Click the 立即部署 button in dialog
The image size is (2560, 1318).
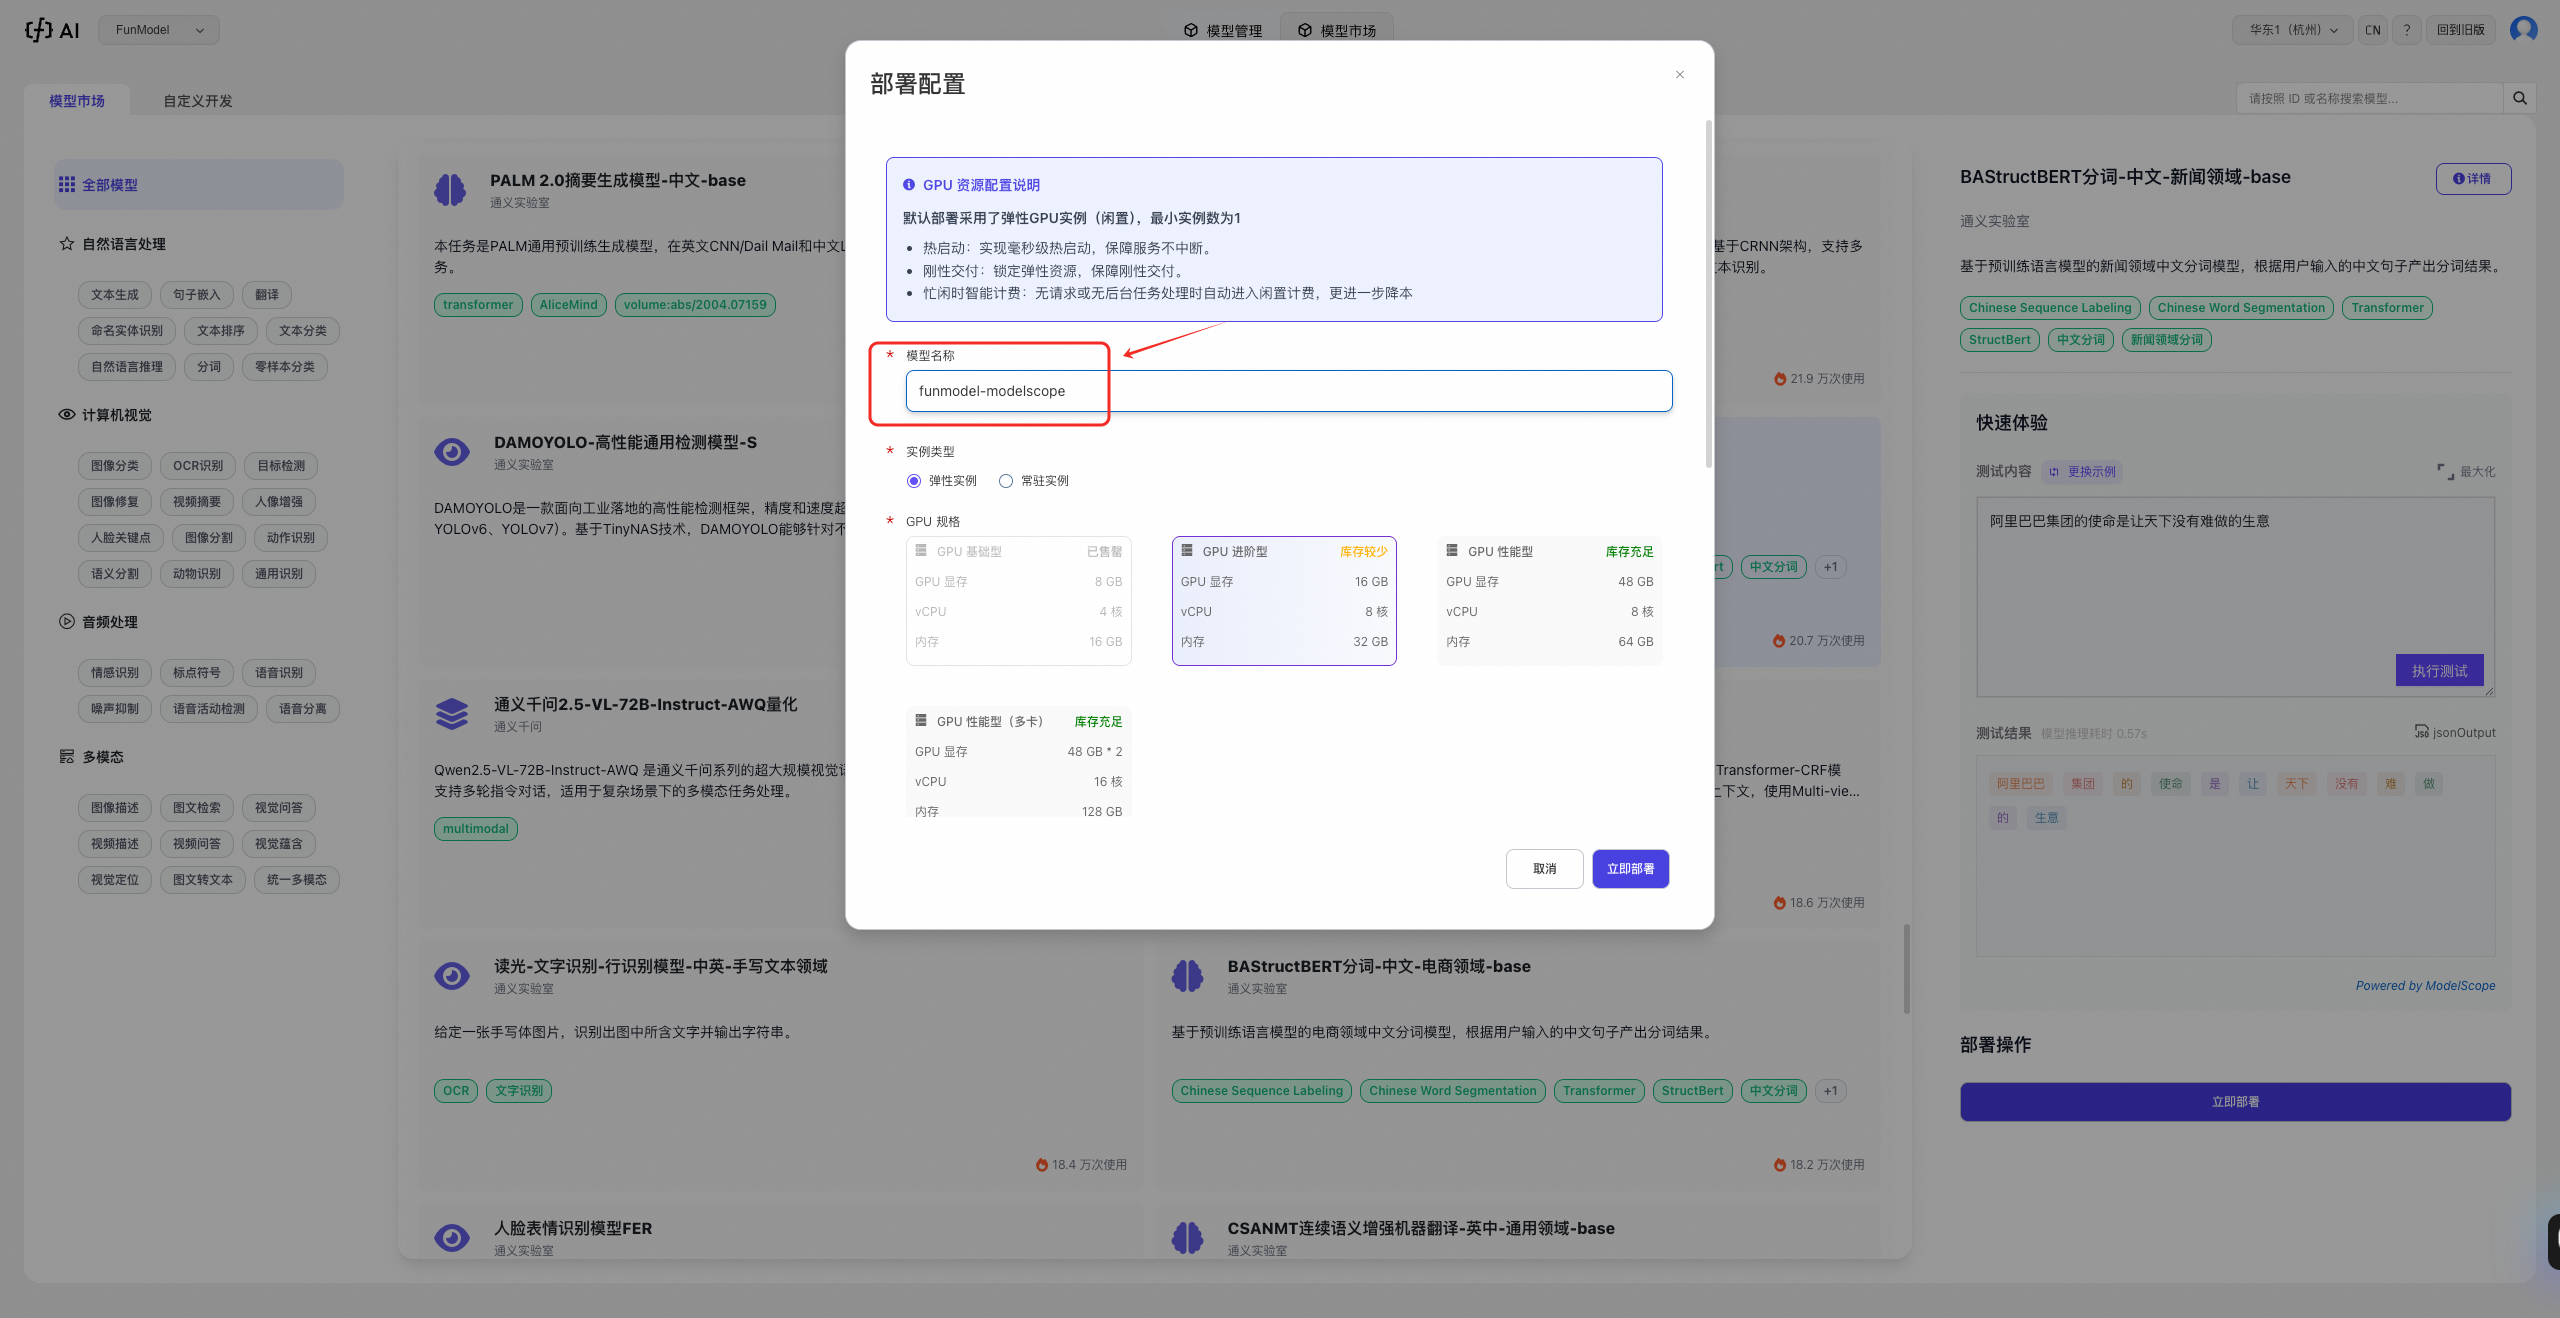tap(1630, 869)
